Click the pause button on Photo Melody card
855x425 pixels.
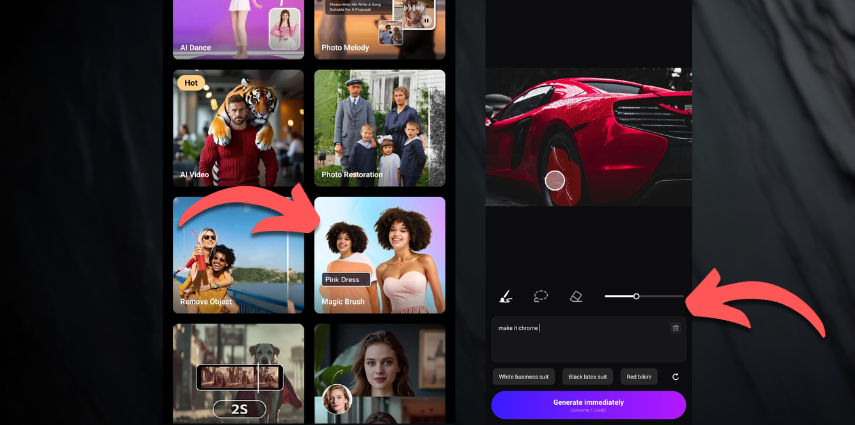[x=426, y=21]
